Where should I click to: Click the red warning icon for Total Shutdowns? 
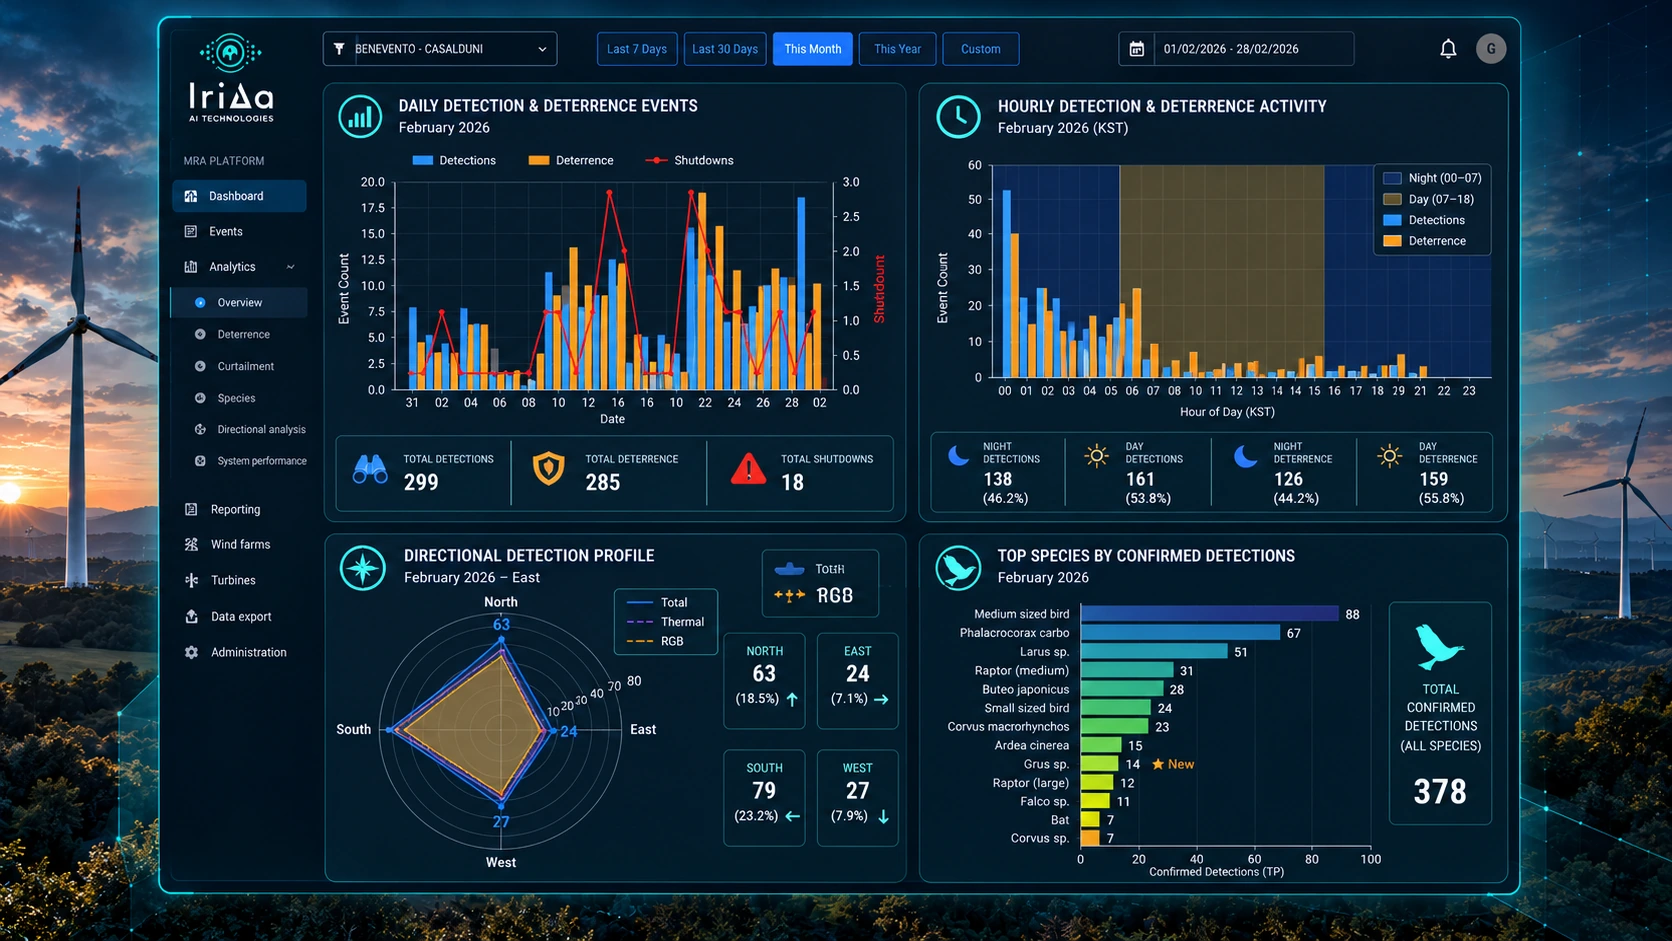click(748, 469)
